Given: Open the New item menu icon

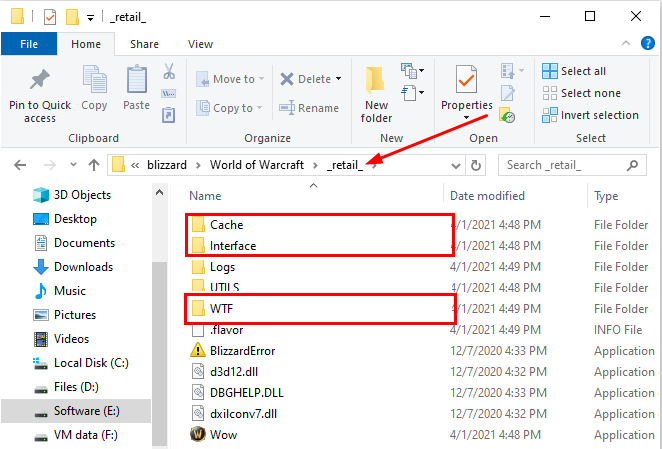Looking at the screenshot, I should click(412, 71).
